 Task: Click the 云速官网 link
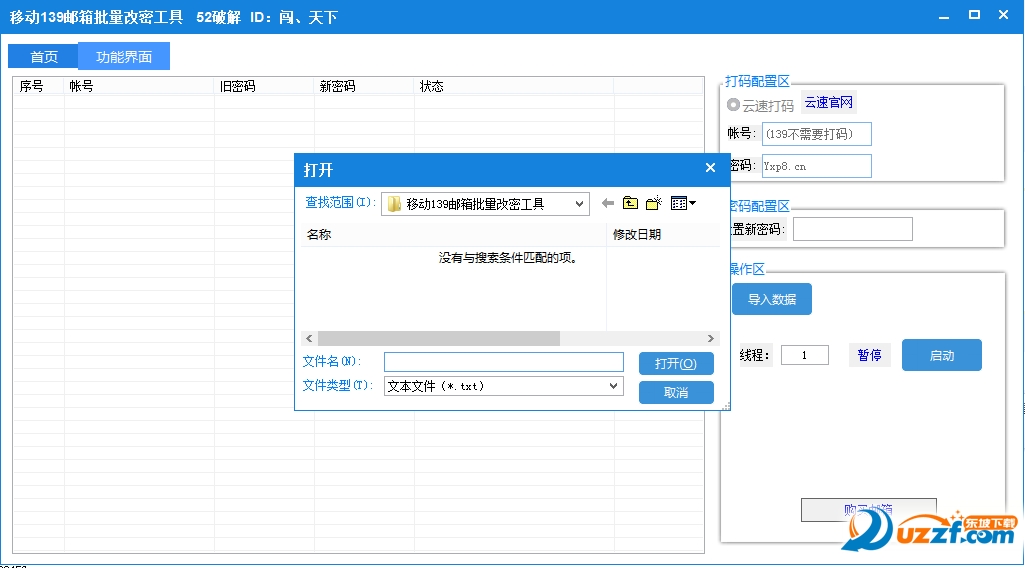[x=829, y=103]
